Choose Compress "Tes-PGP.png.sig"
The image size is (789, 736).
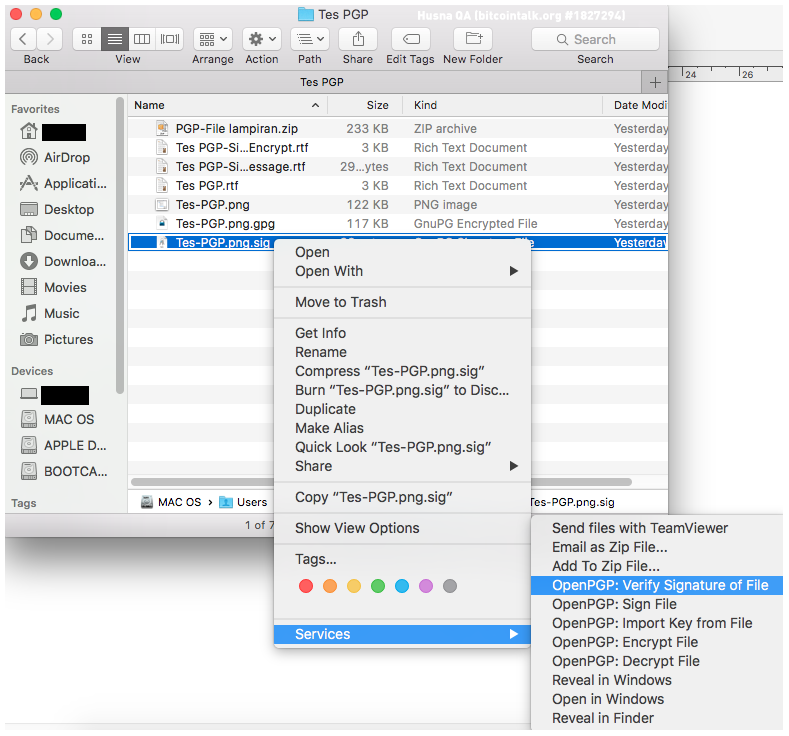click(x=403, y=371)
